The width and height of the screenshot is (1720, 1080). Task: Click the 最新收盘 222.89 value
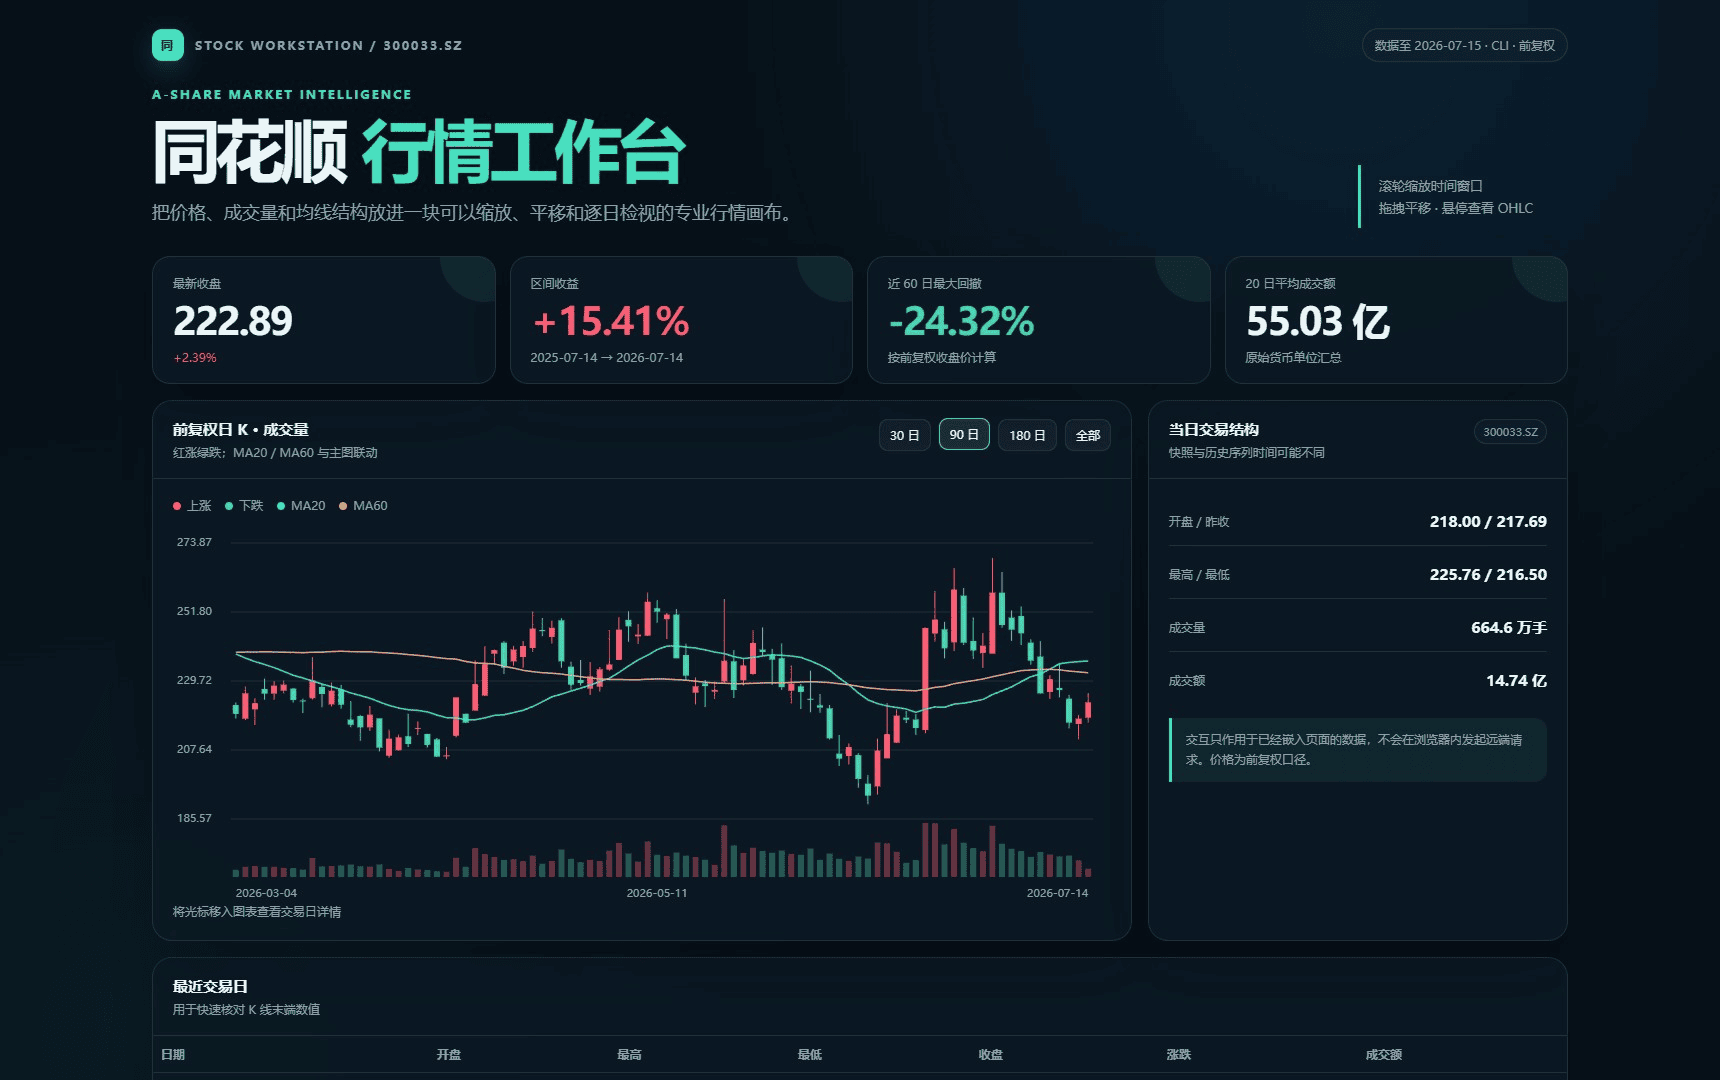tap(233, 321)
